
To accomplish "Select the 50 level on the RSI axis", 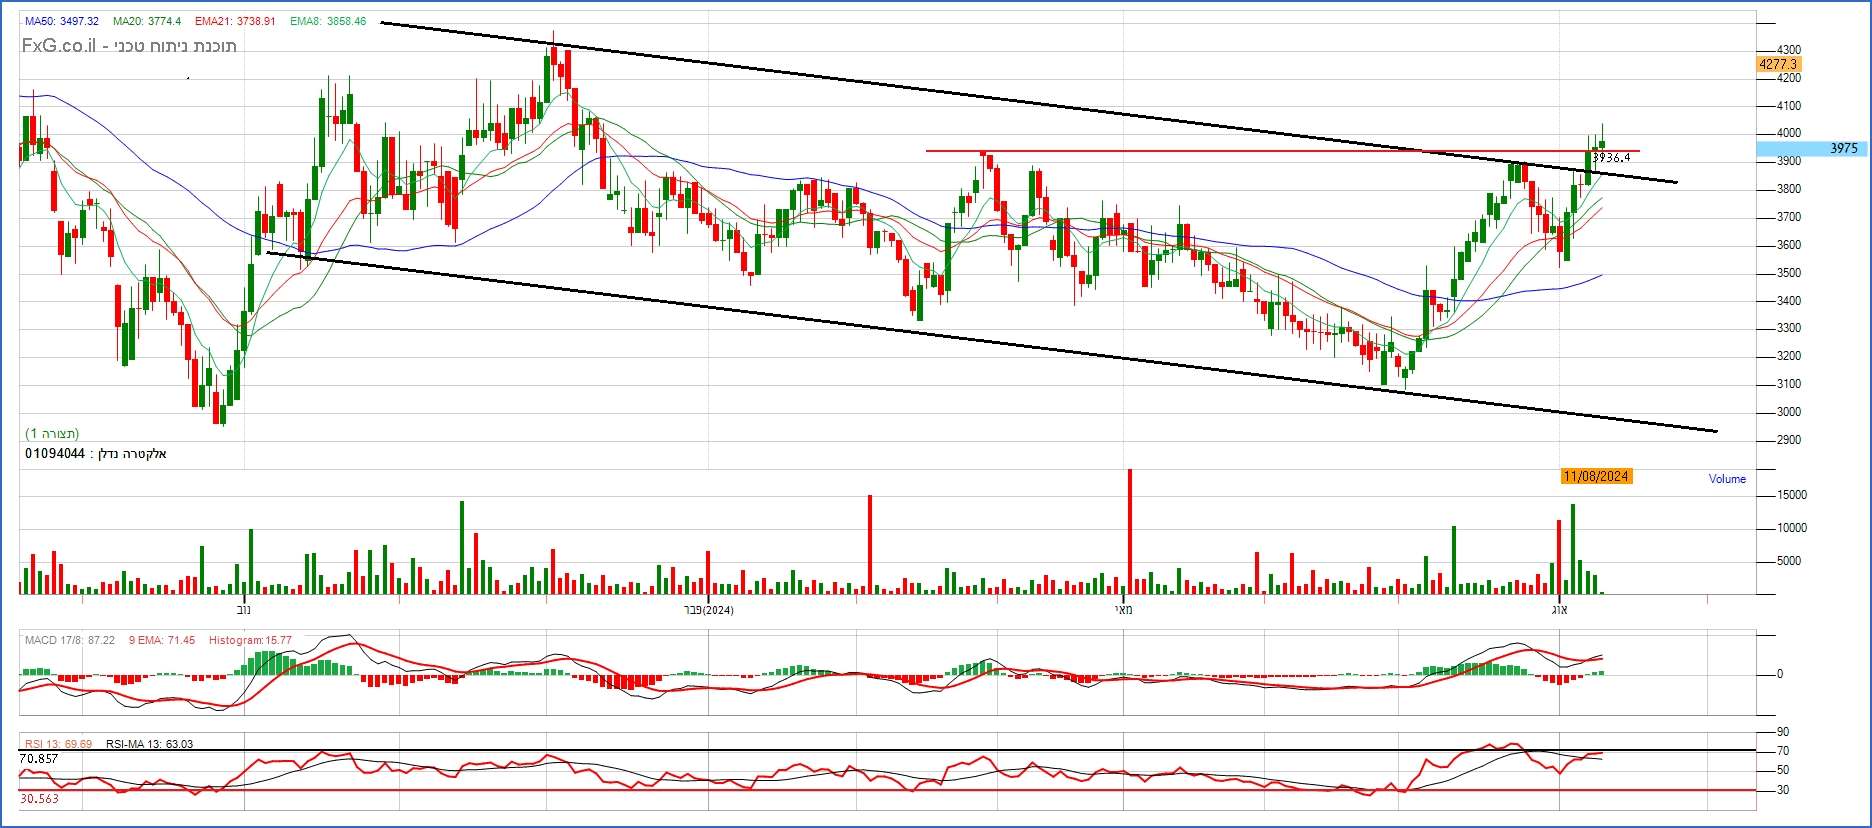I will click(1783, 770).
